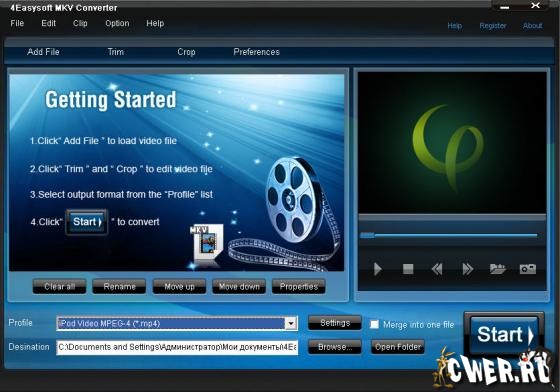Take a snapshot with the camera icon

[x=528, y=269]
